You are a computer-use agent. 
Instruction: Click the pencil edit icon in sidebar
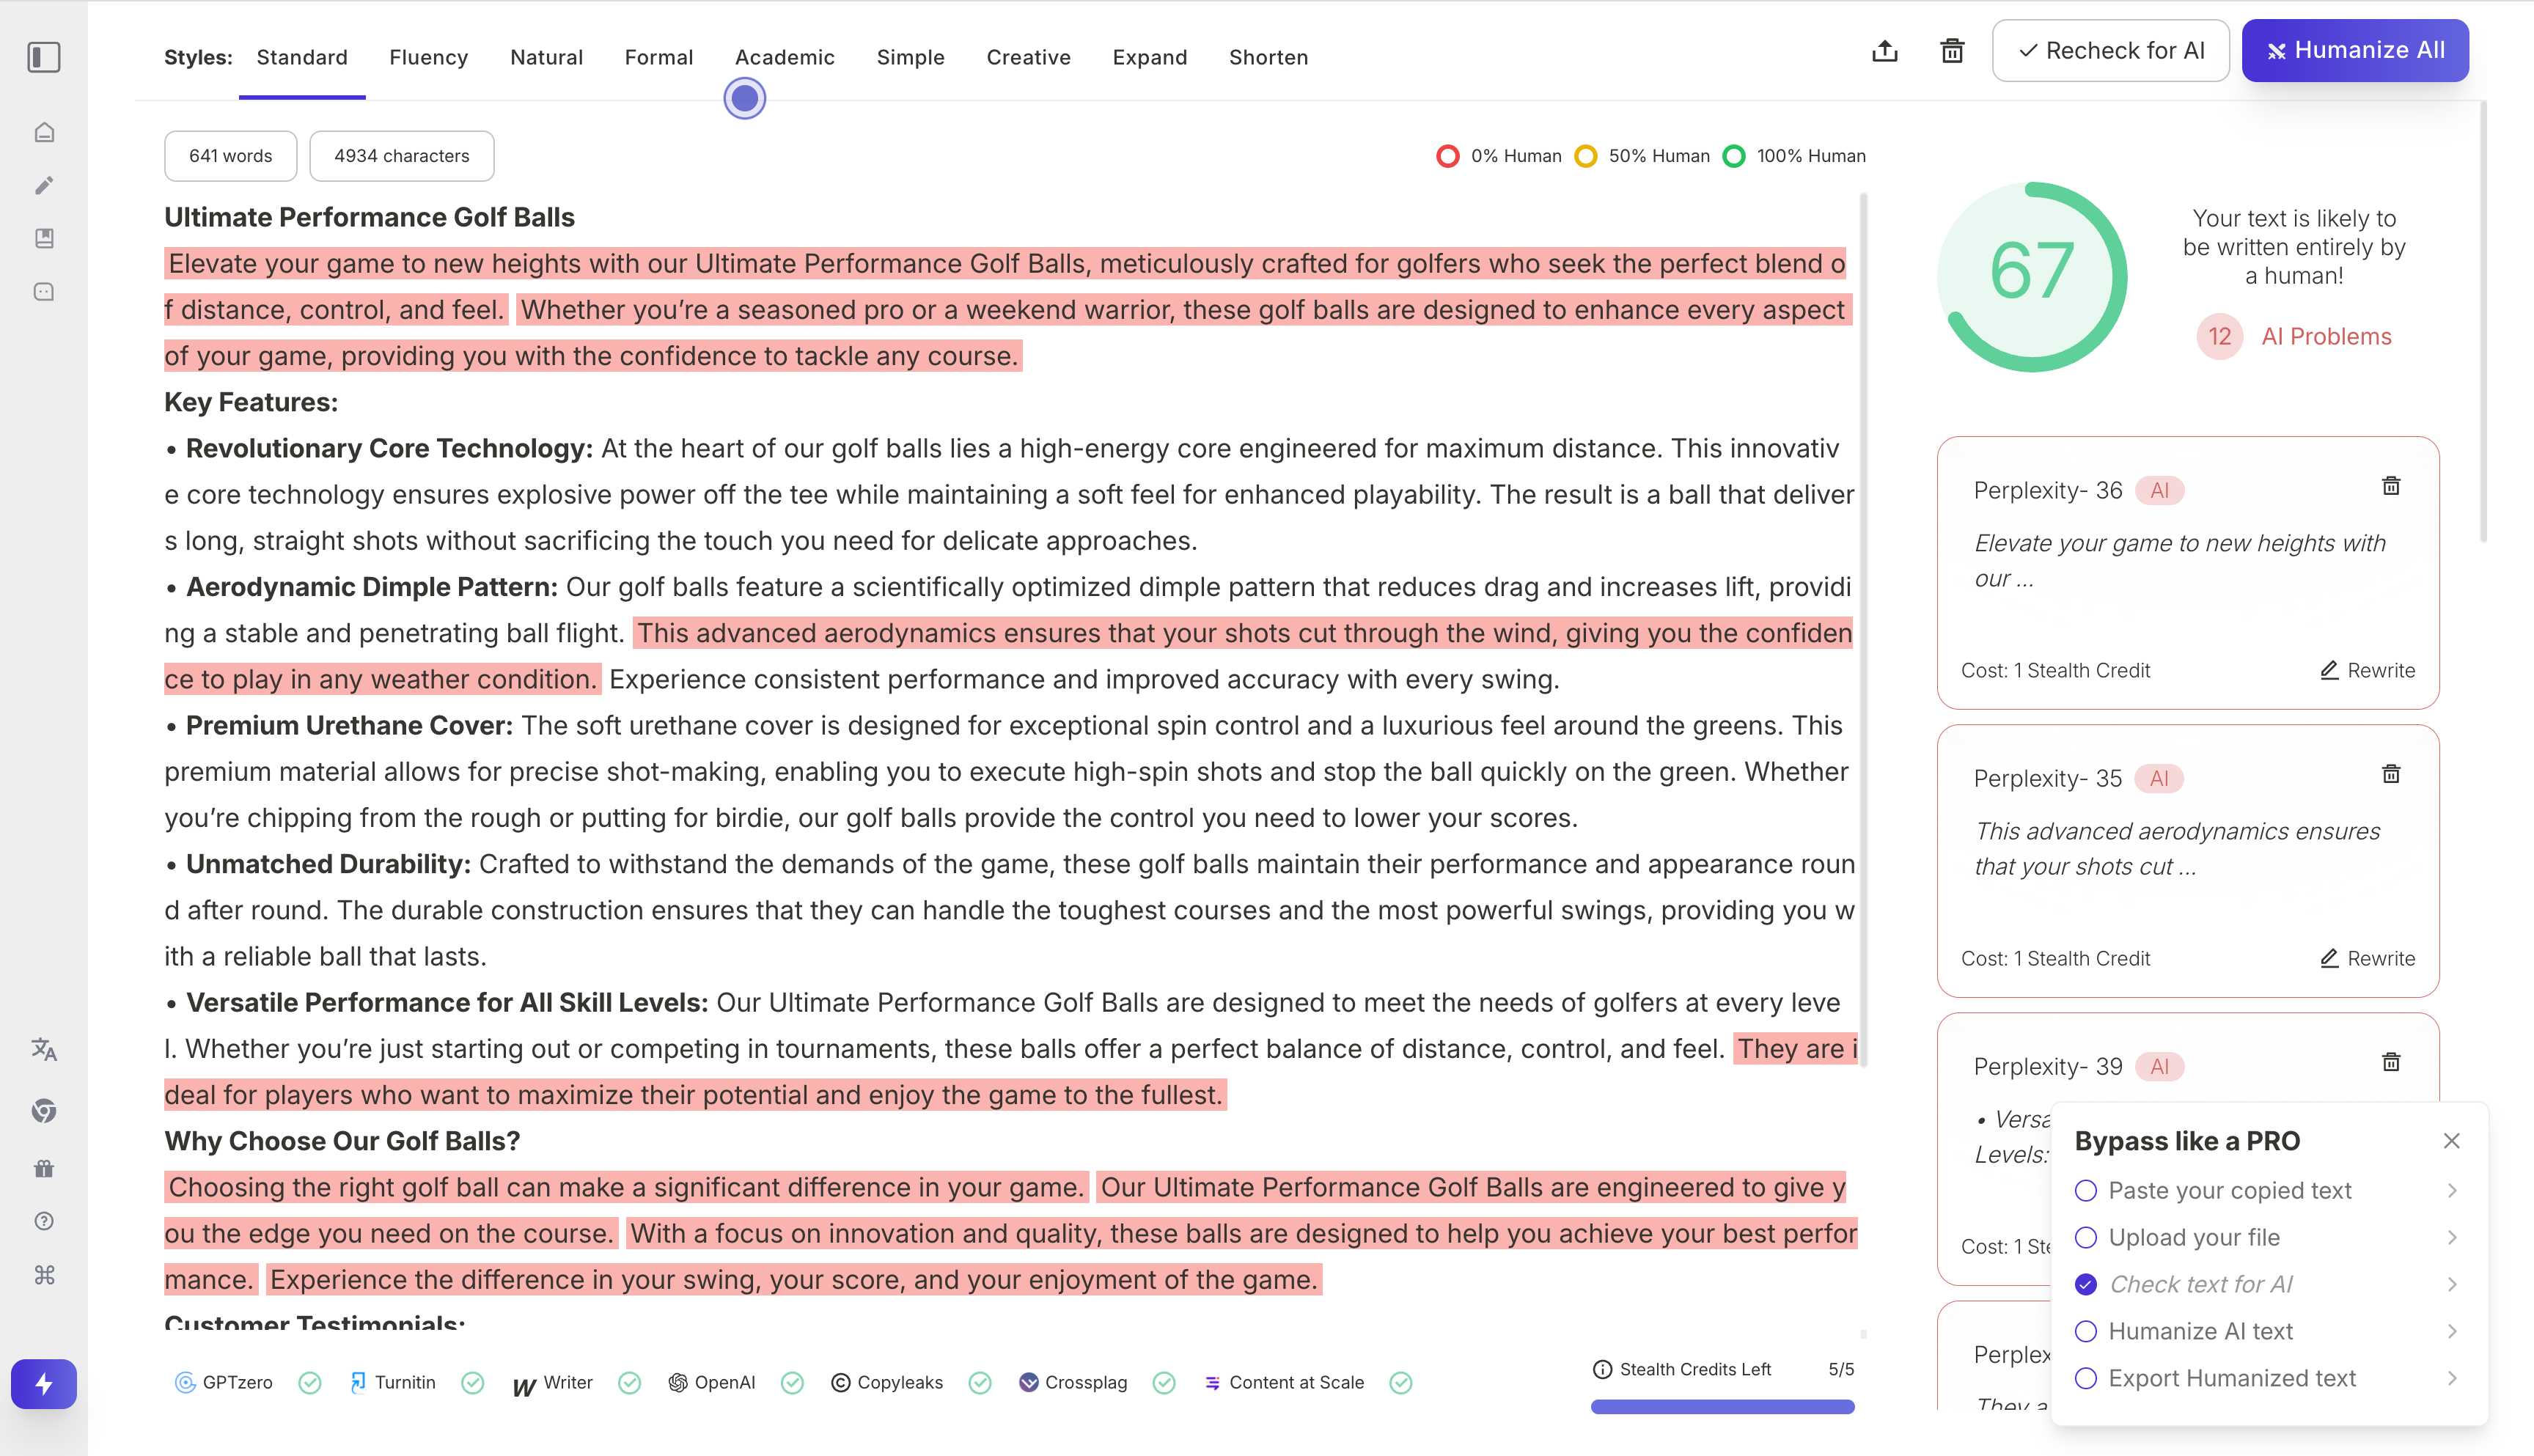44,185
